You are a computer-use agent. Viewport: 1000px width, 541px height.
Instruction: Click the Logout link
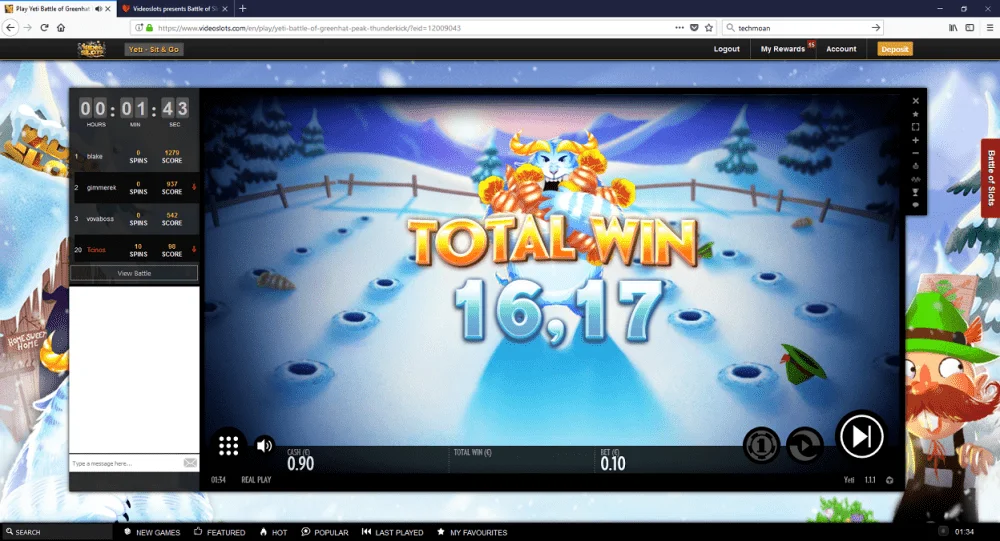(726, 49)
